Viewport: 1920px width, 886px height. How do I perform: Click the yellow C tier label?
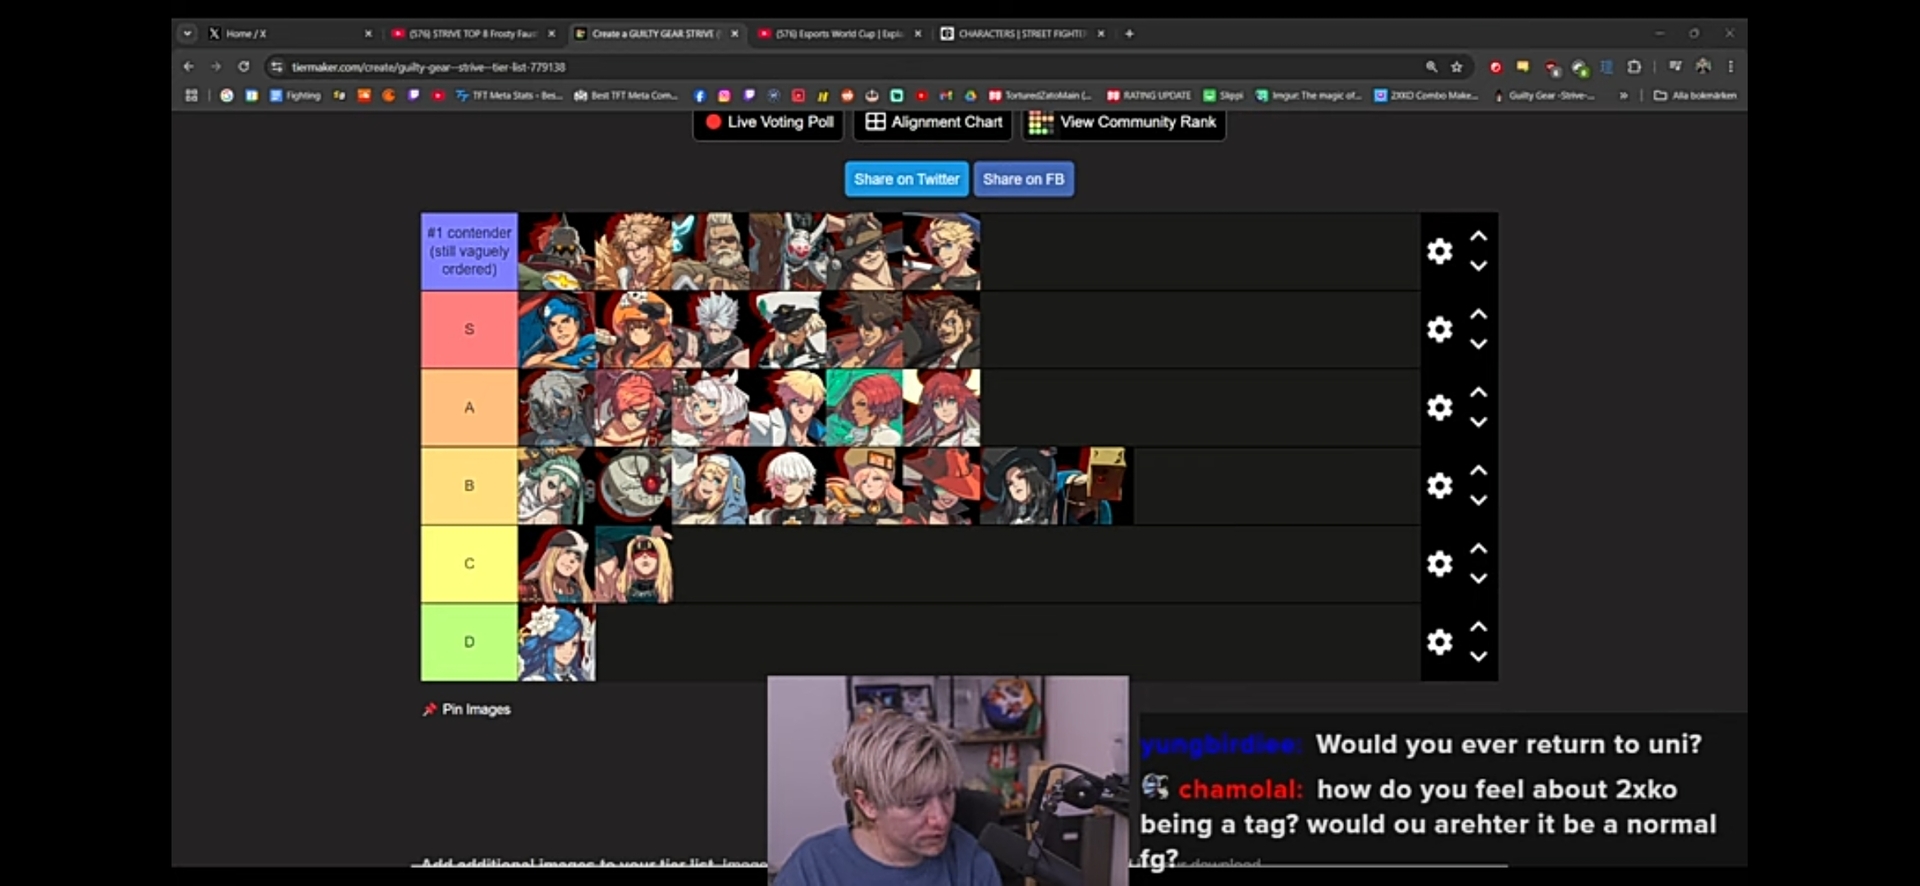point(469,564)
